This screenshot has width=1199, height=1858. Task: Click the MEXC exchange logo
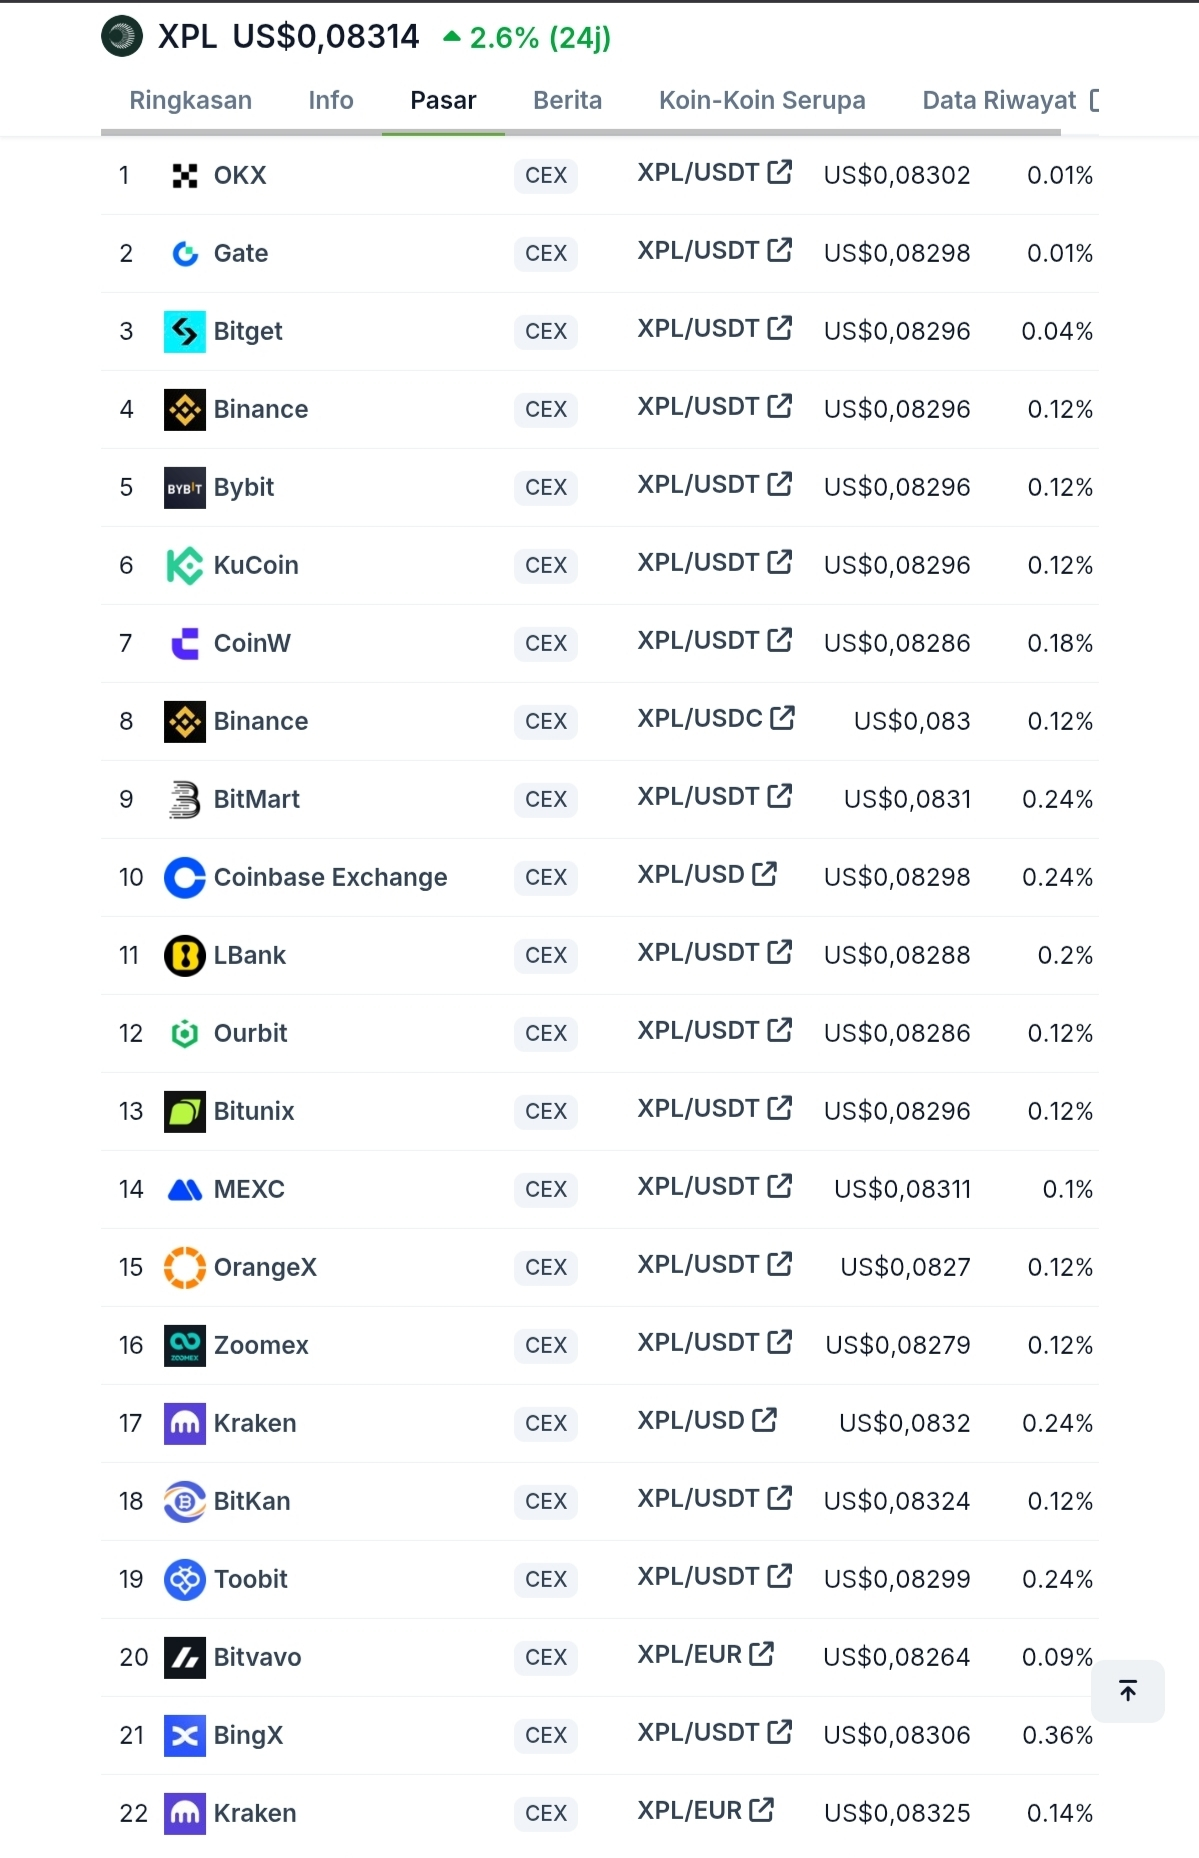185,1190
